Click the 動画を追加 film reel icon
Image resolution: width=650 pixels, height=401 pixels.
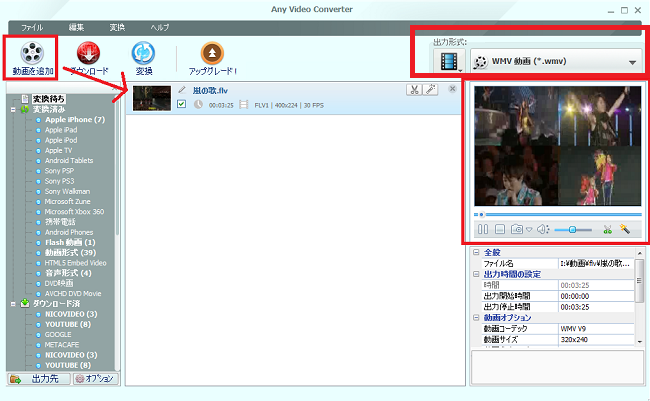(32, 53)
